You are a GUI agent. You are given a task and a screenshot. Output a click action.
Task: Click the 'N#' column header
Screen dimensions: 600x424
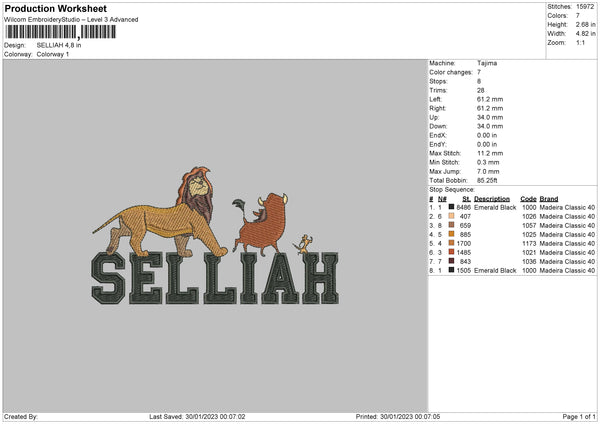442,199
